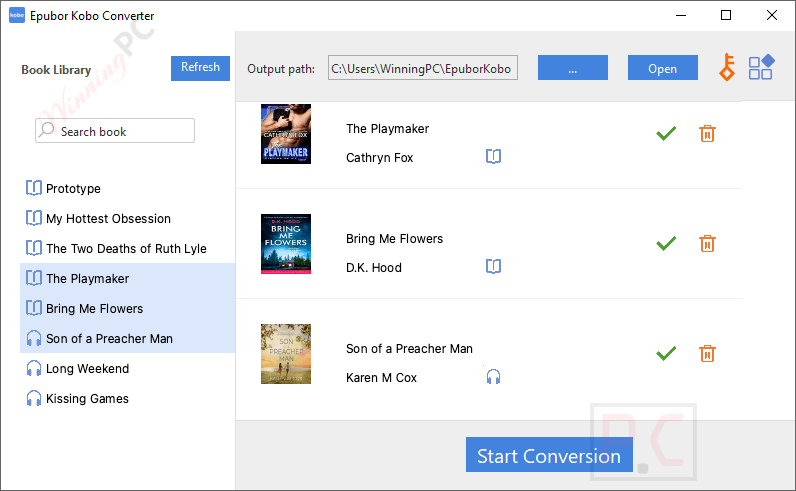796x491 pixels.
Task: Click headphone icon next to Son of a Preacher Man in library
Action: pyautogui.click(x=34, y=338)
